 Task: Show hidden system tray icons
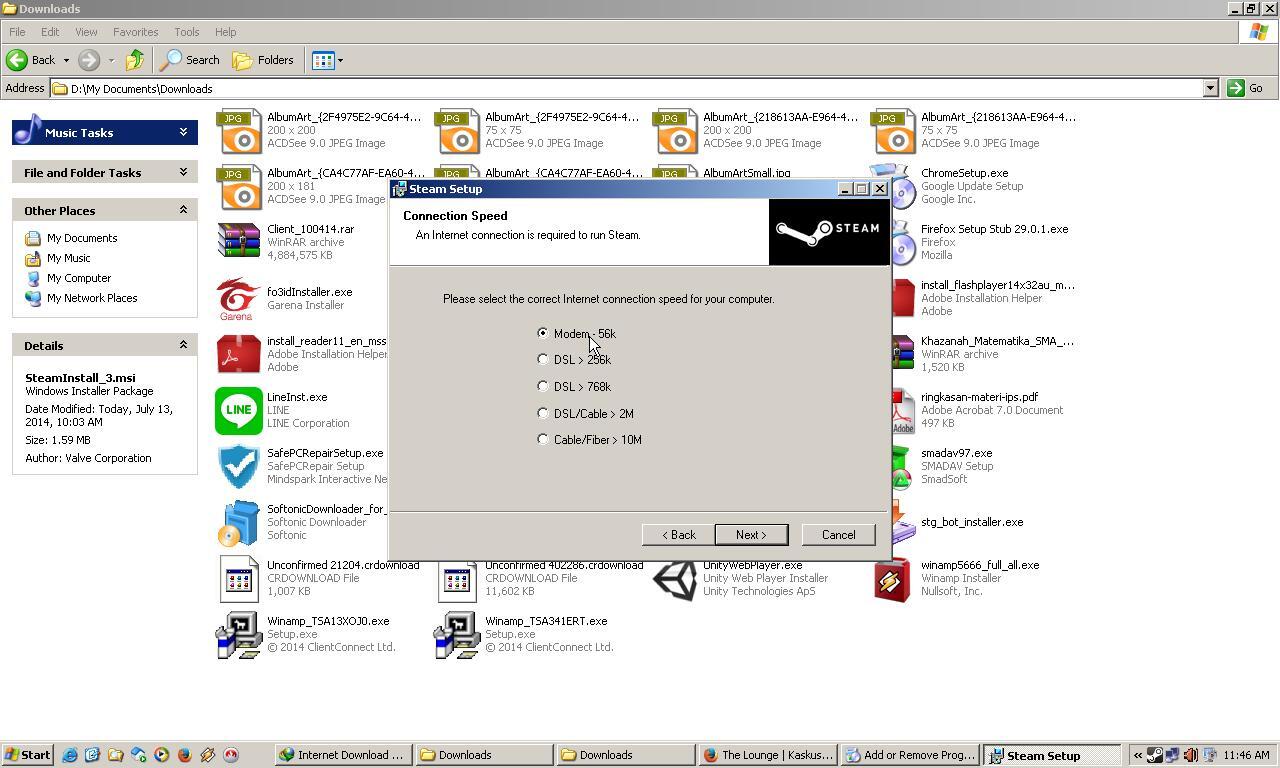pos(1137,755)
